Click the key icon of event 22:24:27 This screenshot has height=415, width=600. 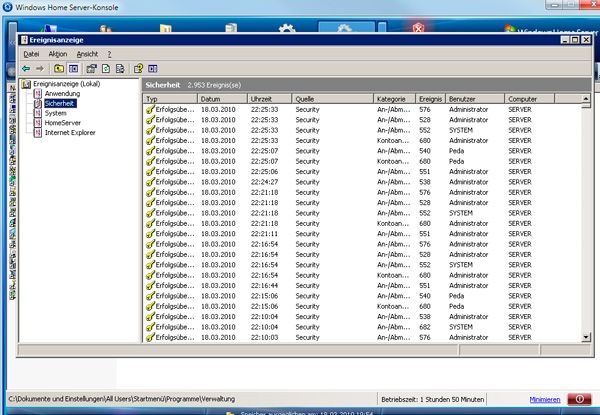tap(150, 182)
